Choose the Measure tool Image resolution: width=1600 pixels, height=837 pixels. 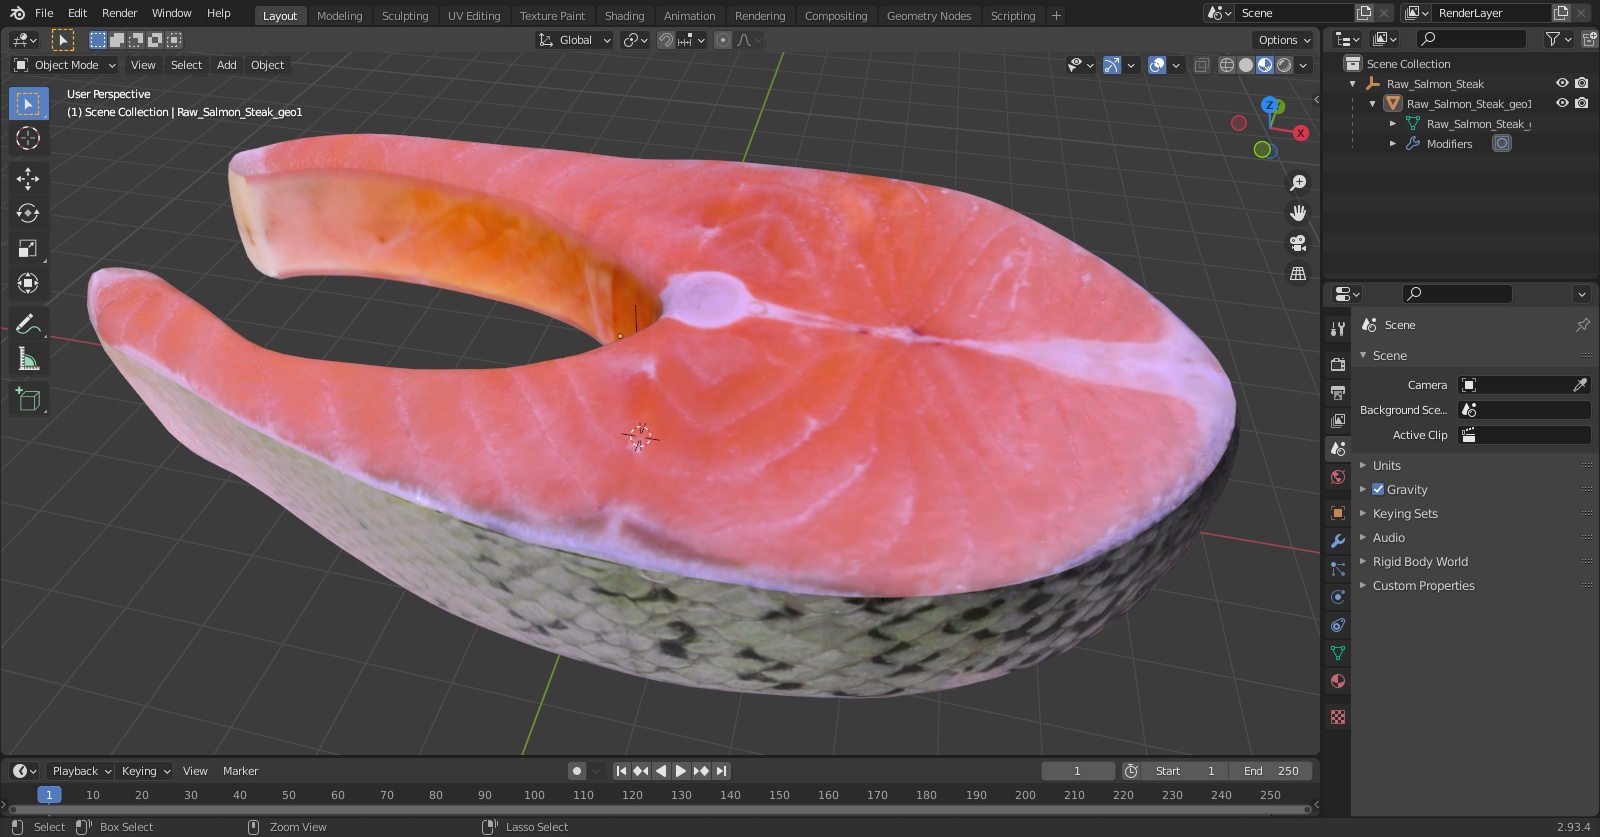point(28,359)
